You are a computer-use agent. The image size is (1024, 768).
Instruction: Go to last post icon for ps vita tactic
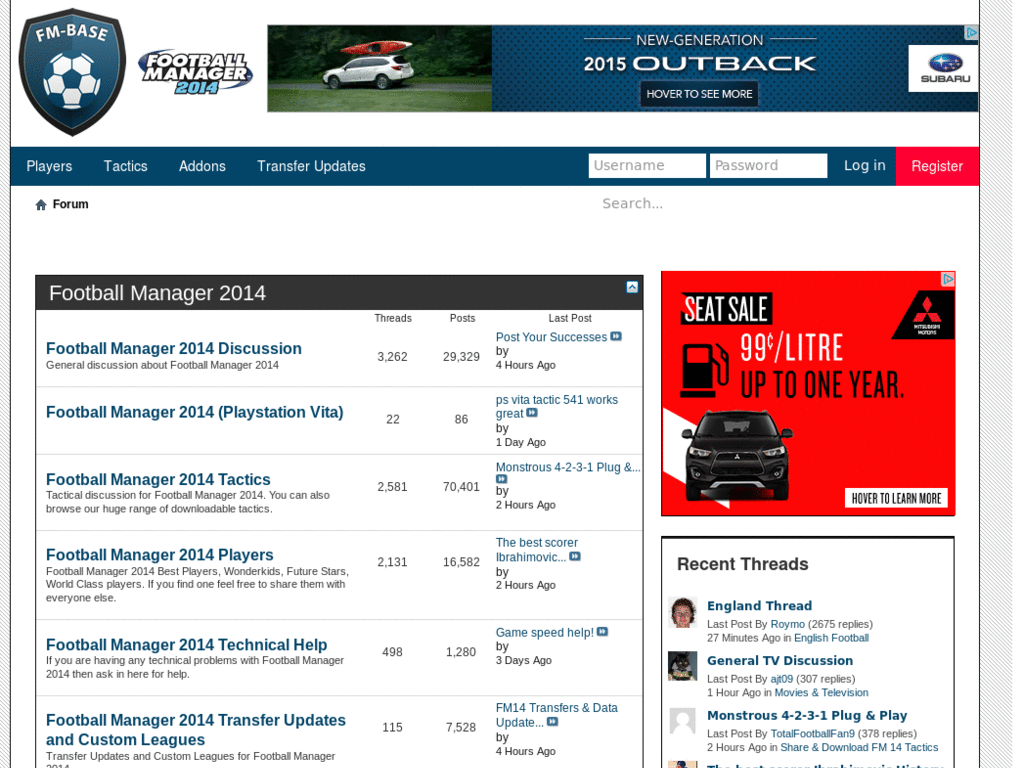click(x=532, y=413)
